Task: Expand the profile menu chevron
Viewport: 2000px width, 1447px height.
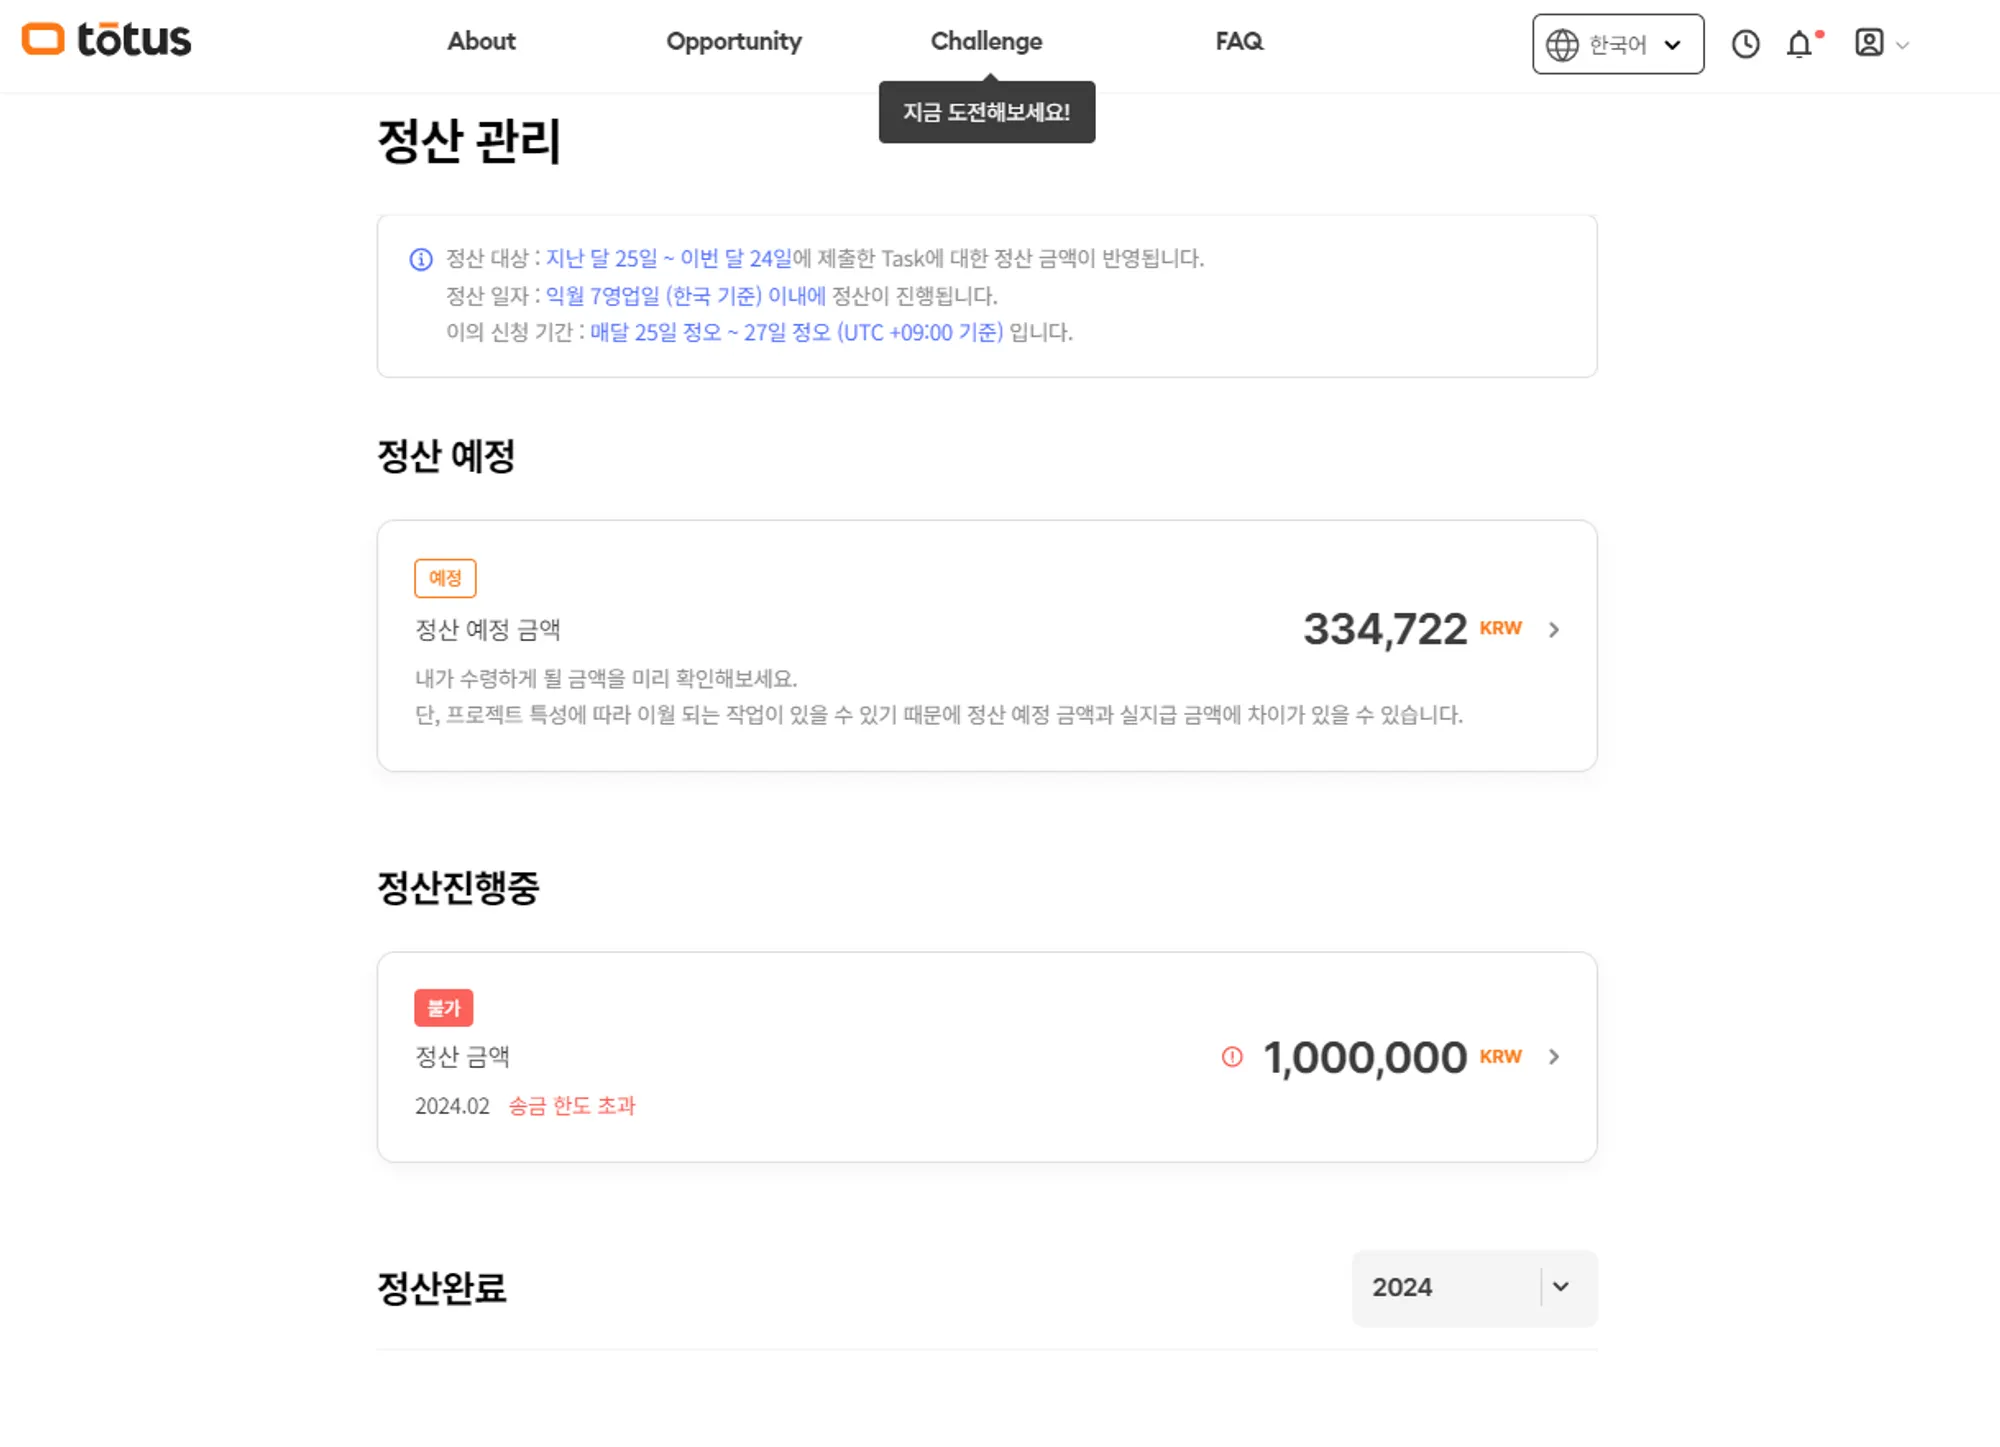Action: coord(1903,45)
